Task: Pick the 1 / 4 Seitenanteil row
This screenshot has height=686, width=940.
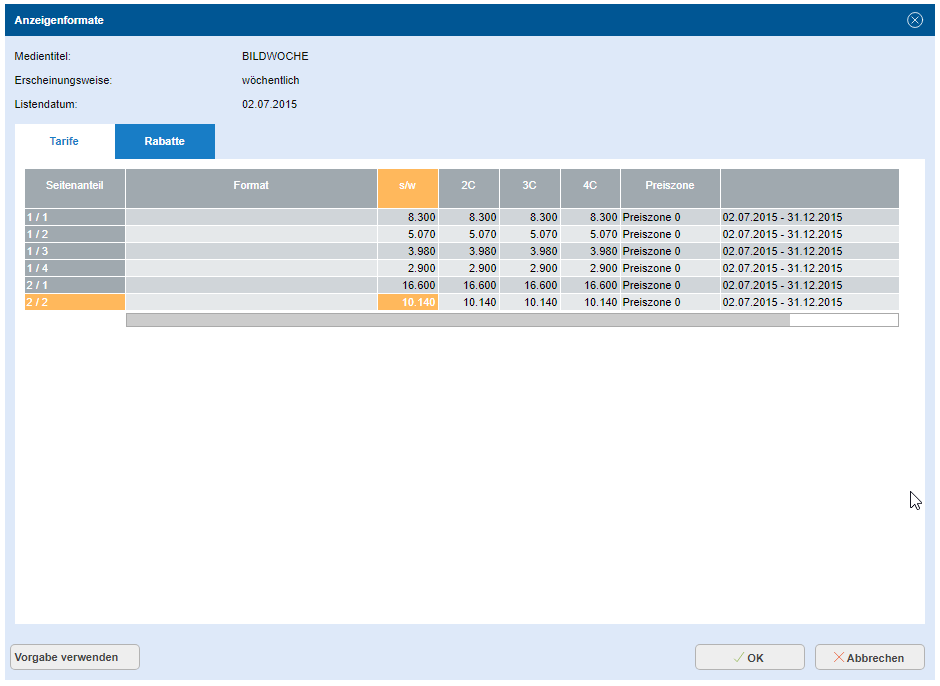Action: point(75,268)
